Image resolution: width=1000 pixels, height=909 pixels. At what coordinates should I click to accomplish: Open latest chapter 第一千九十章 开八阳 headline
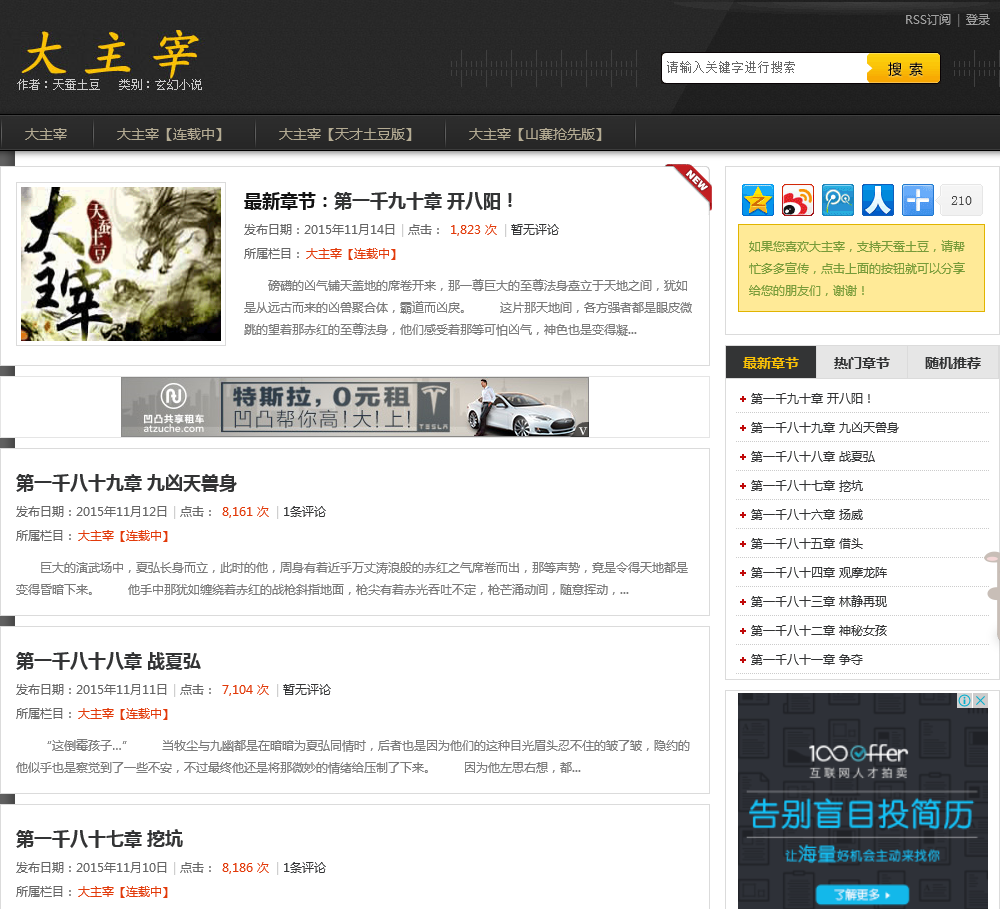click(x=379, y=202)
